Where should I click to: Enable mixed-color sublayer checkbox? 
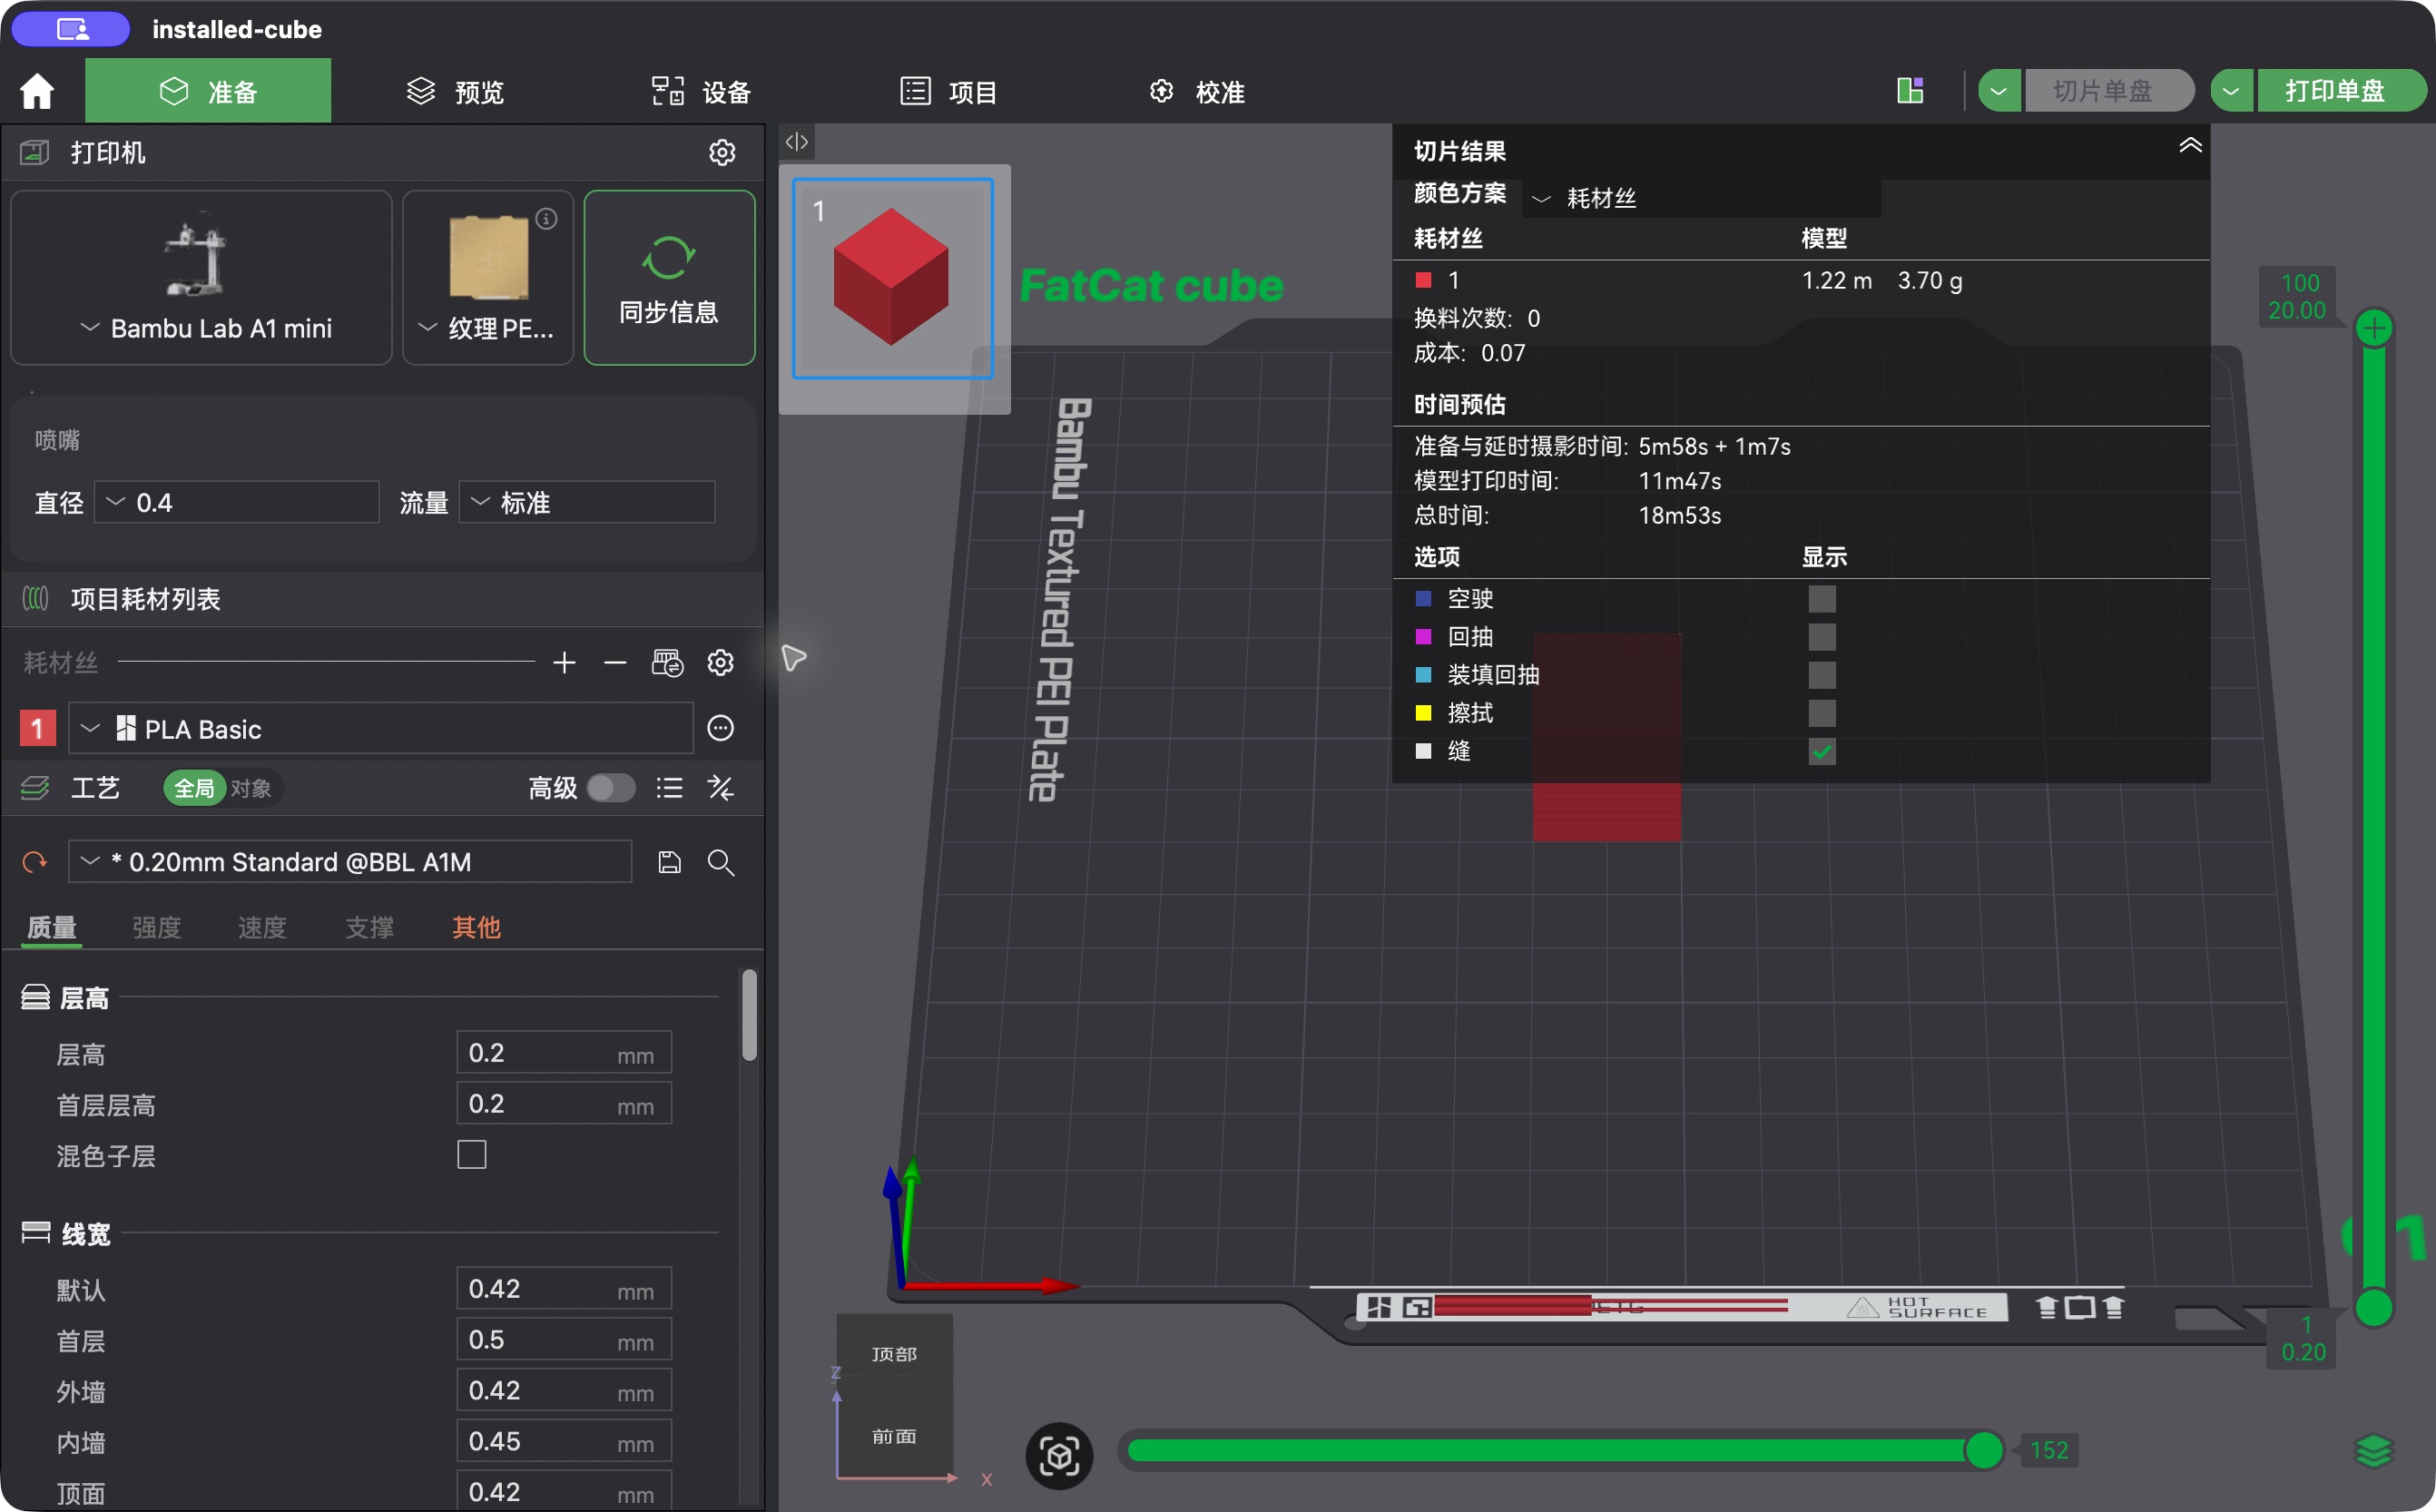(x=471, y=1155)
